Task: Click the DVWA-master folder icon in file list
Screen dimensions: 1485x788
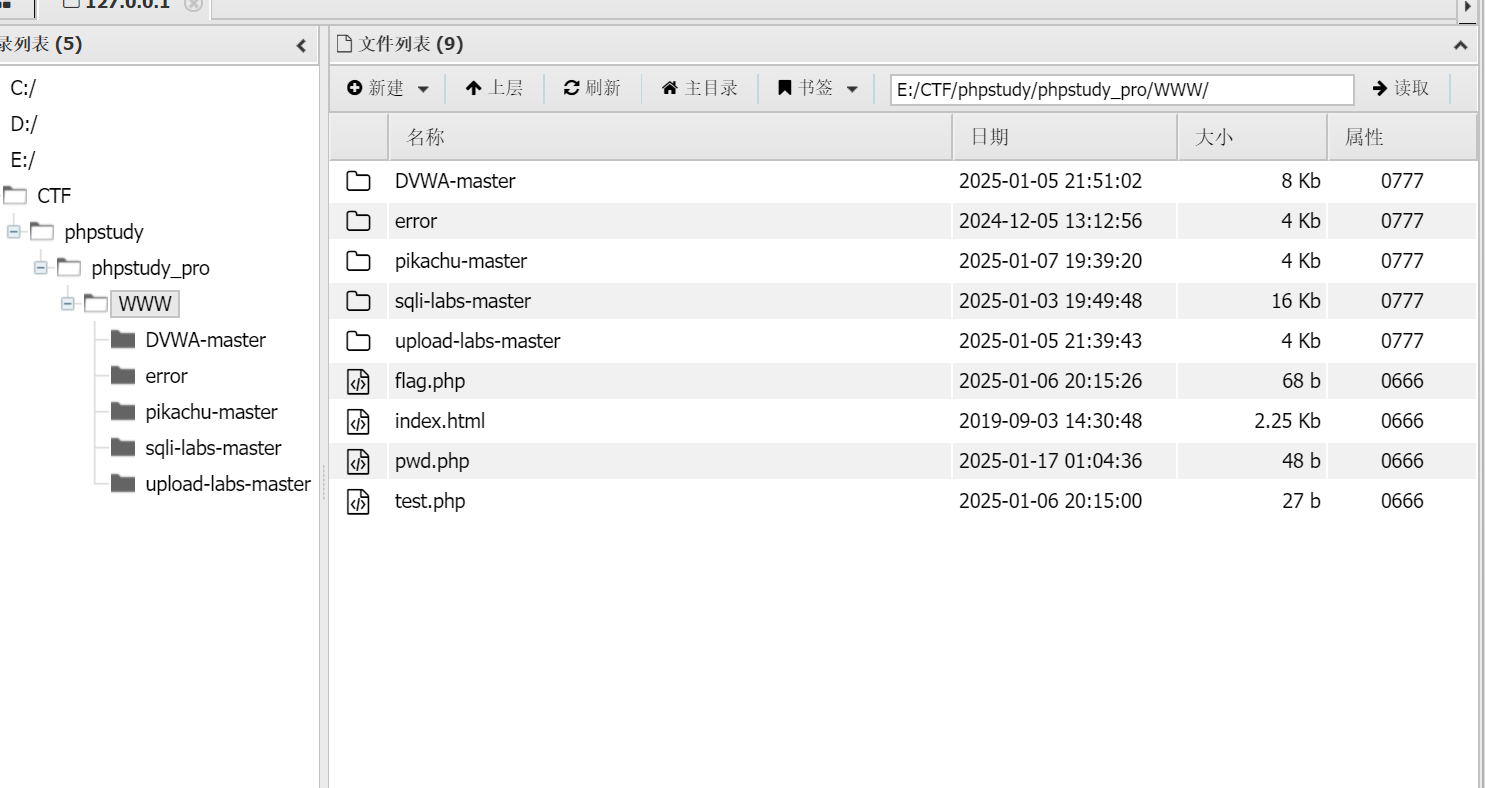Action: (x=358, y=181)
